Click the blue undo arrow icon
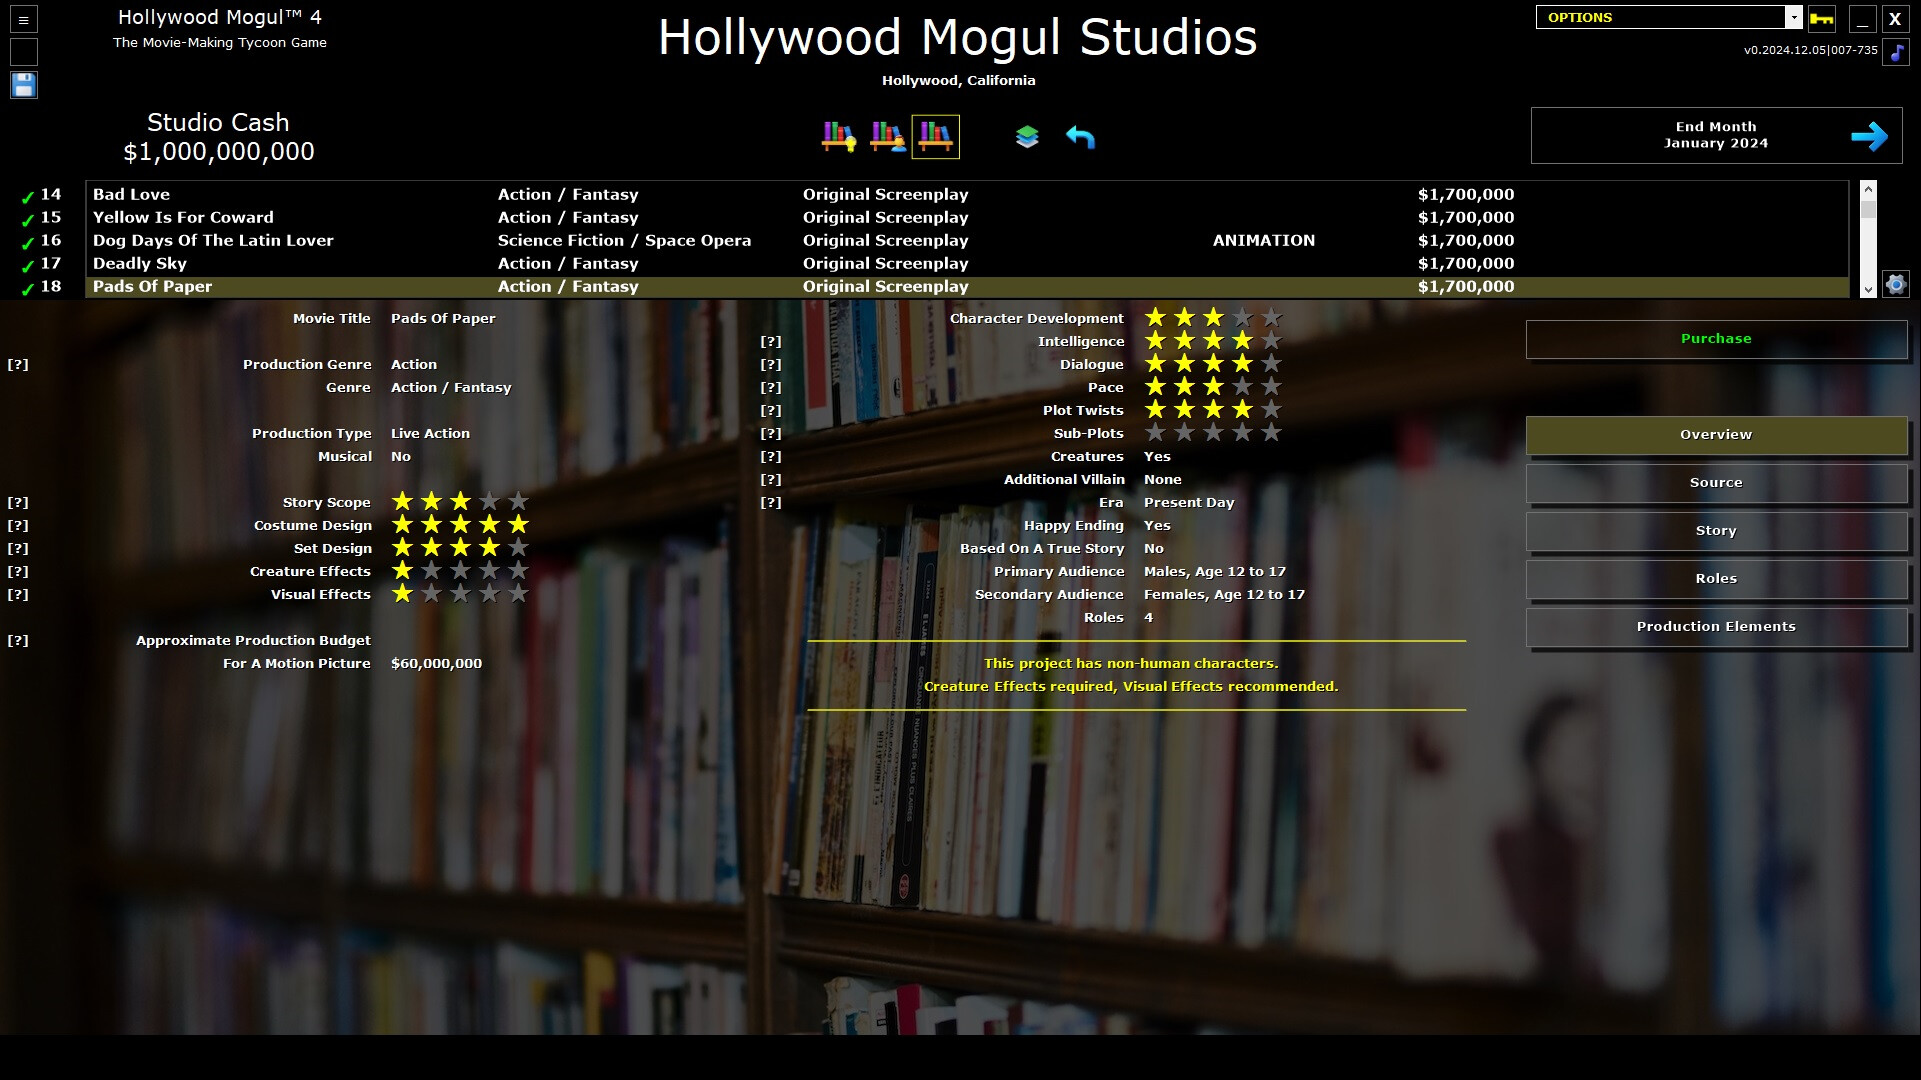 (1082, 138)
